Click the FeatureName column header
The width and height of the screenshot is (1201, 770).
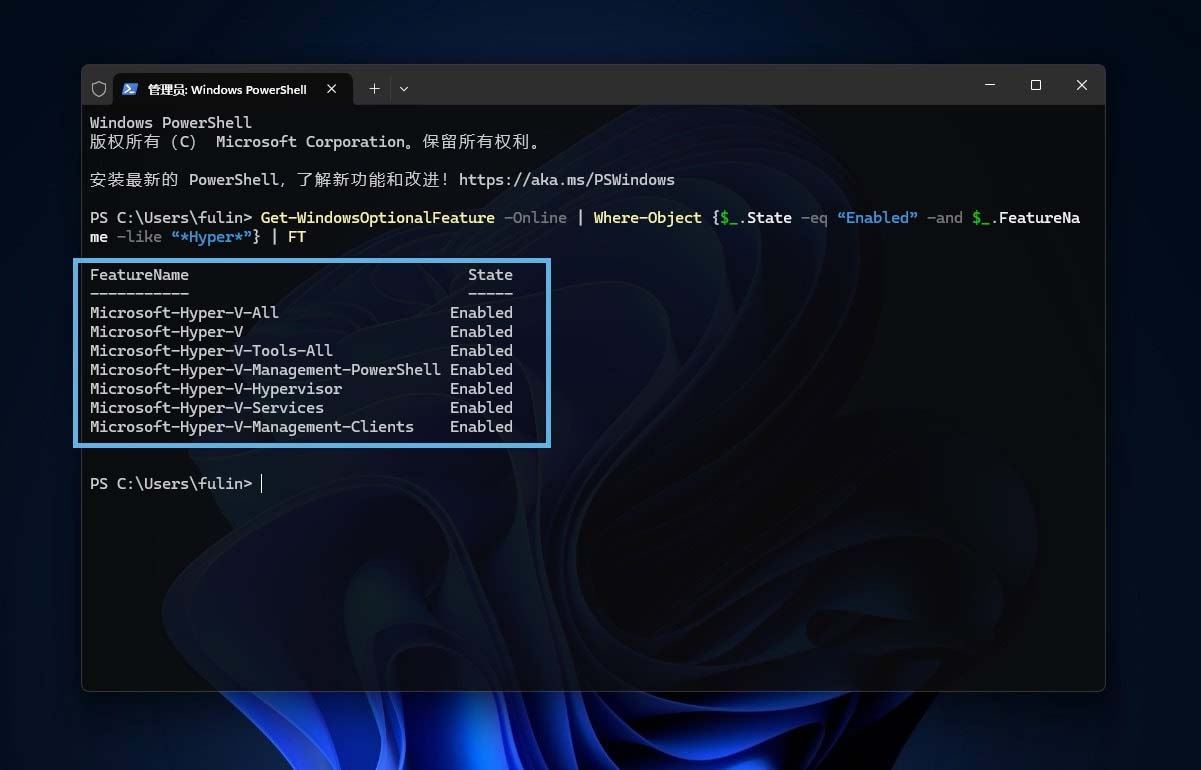[139, 274]
